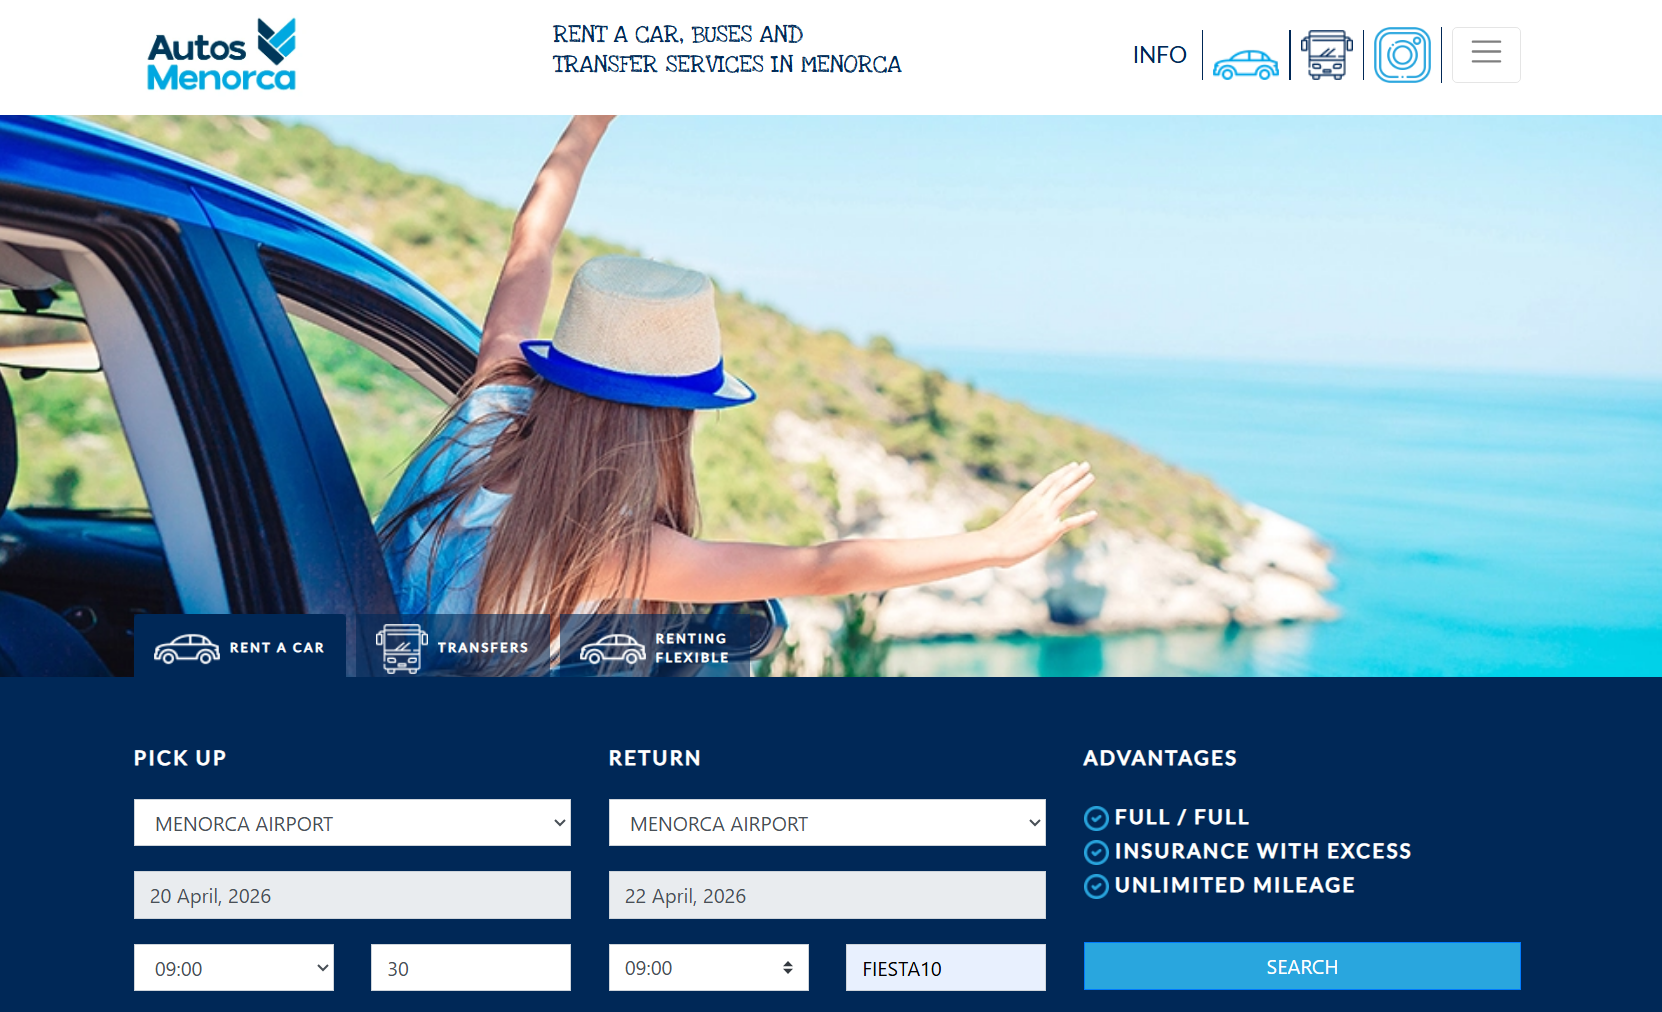Screen dimensions: 1662x1012
Task: Click the bus icon on Transfers tab
Action: pyautogui.click(x=401, y=647)
